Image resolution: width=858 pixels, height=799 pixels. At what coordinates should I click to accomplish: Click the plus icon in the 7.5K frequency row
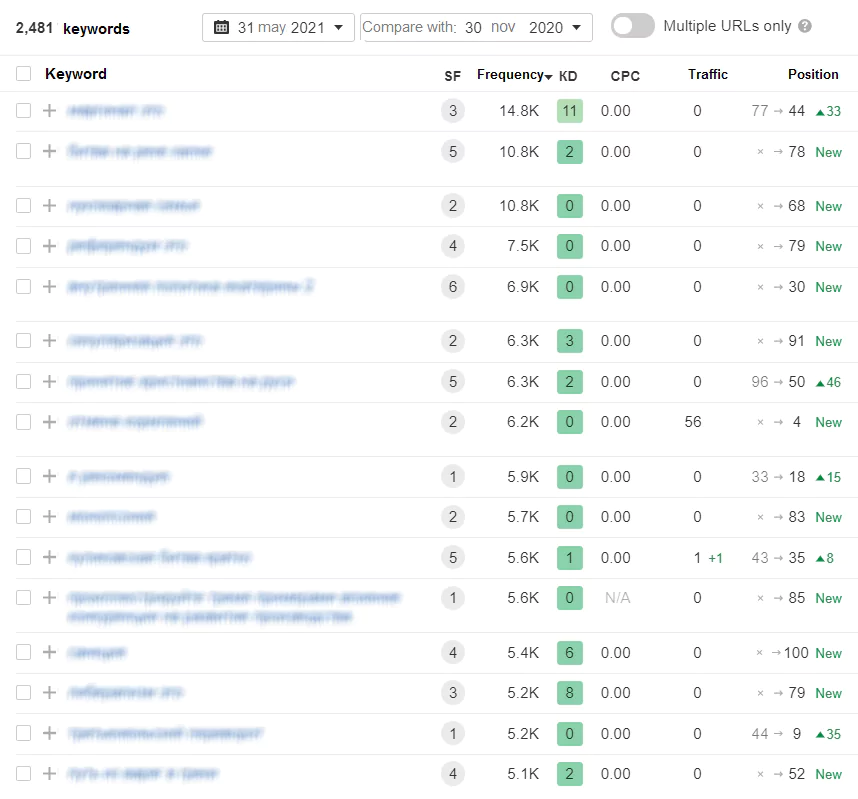(50, 246)
